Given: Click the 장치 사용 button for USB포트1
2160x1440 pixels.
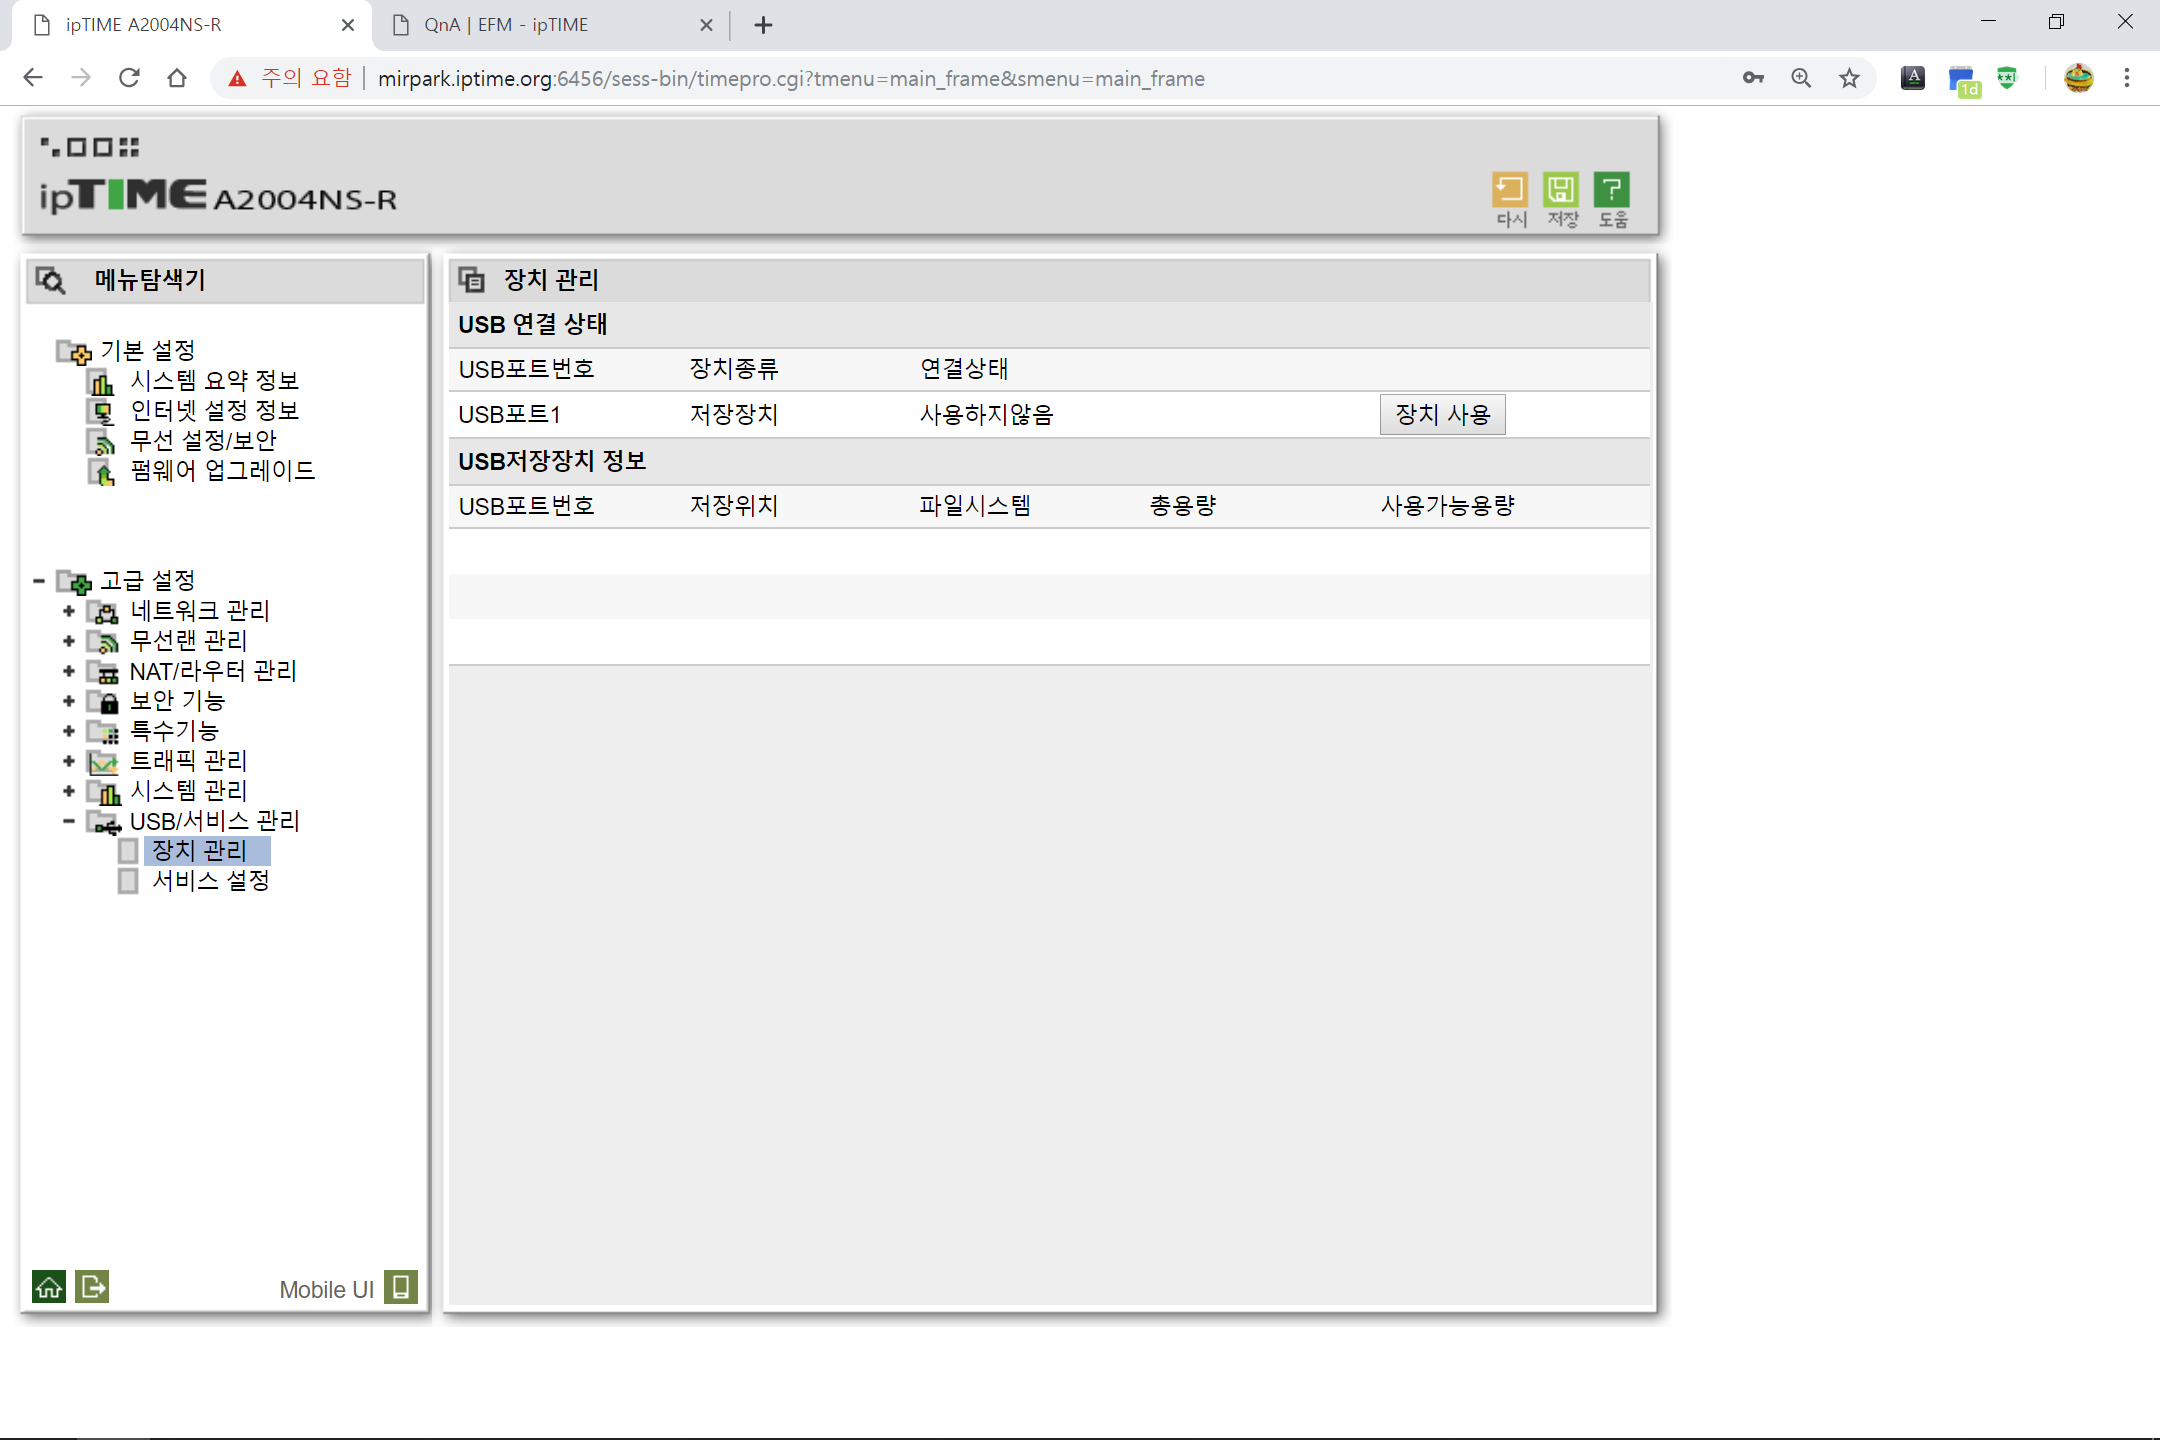Looking at the screenshot, I should [x=1442, y=415].
